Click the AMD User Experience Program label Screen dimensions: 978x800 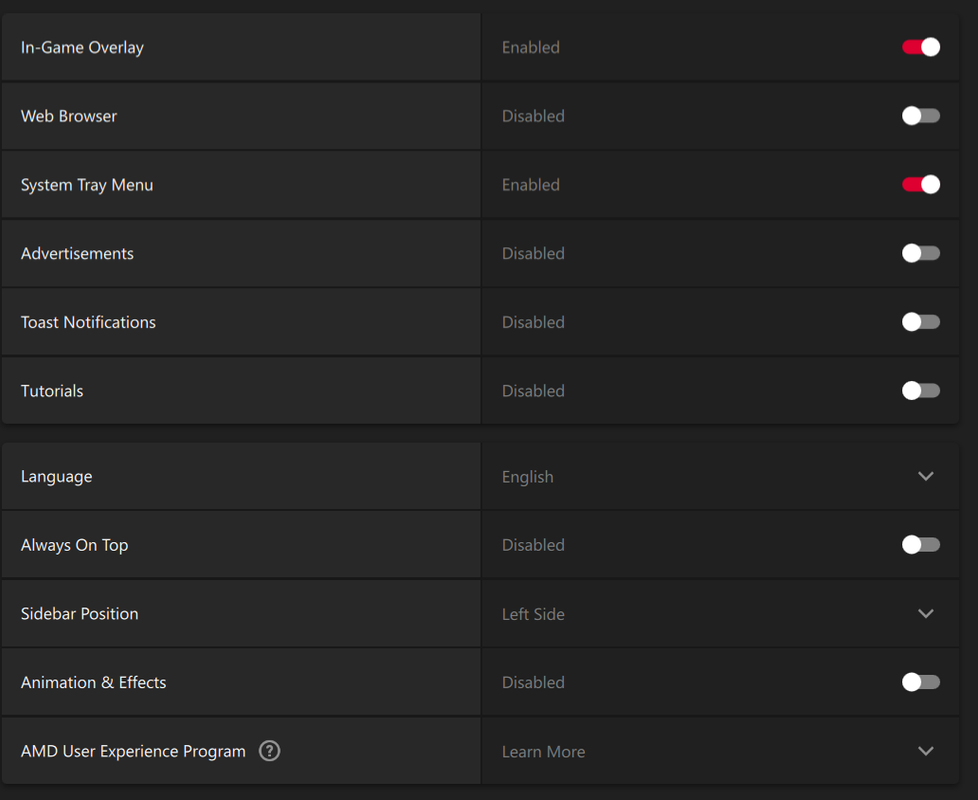pos(133,751)
